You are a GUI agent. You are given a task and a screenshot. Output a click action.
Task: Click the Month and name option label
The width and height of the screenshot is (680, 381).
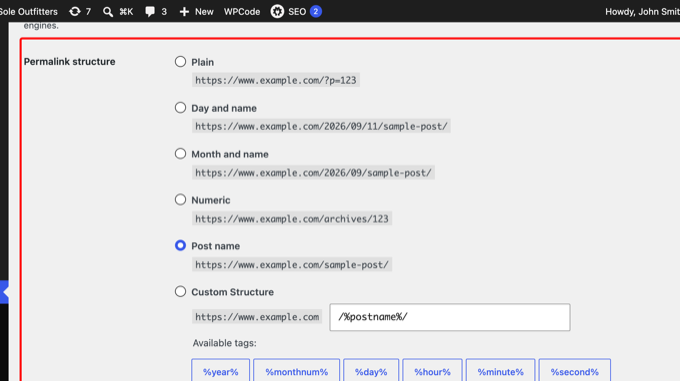(x=230, y=154)
